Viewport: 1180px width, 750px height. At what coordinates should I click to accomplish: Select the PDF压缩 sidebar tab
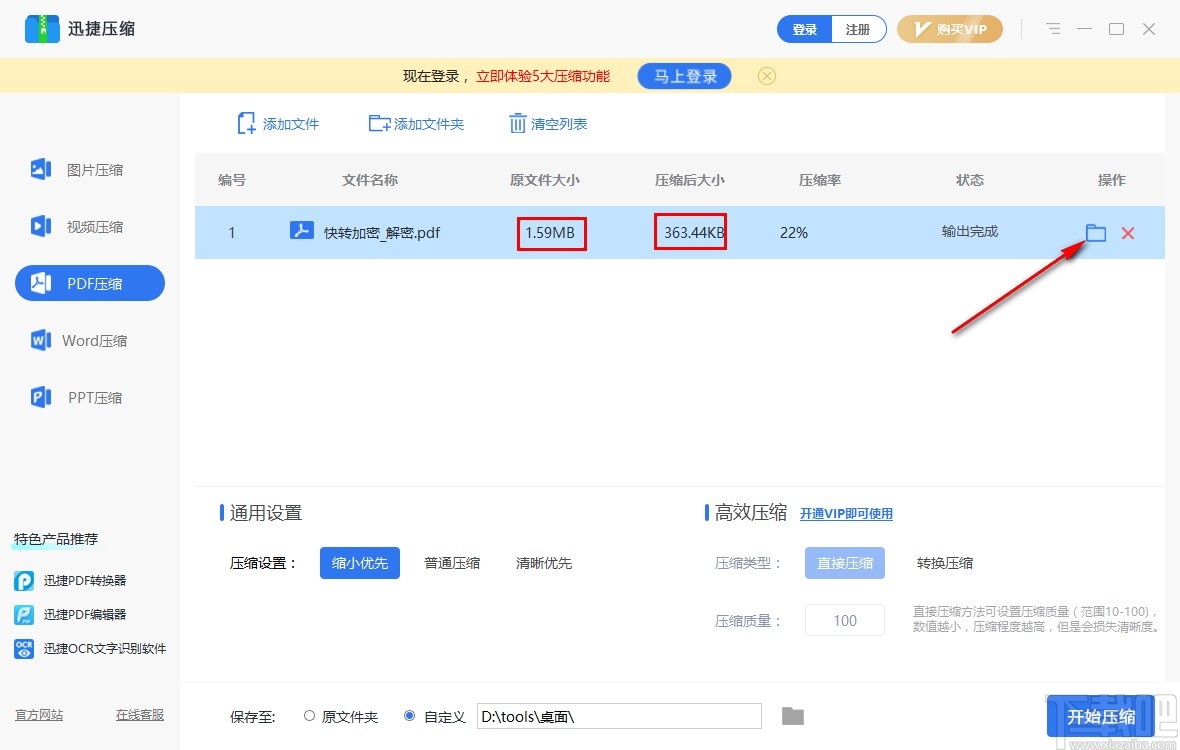[90, 283]
